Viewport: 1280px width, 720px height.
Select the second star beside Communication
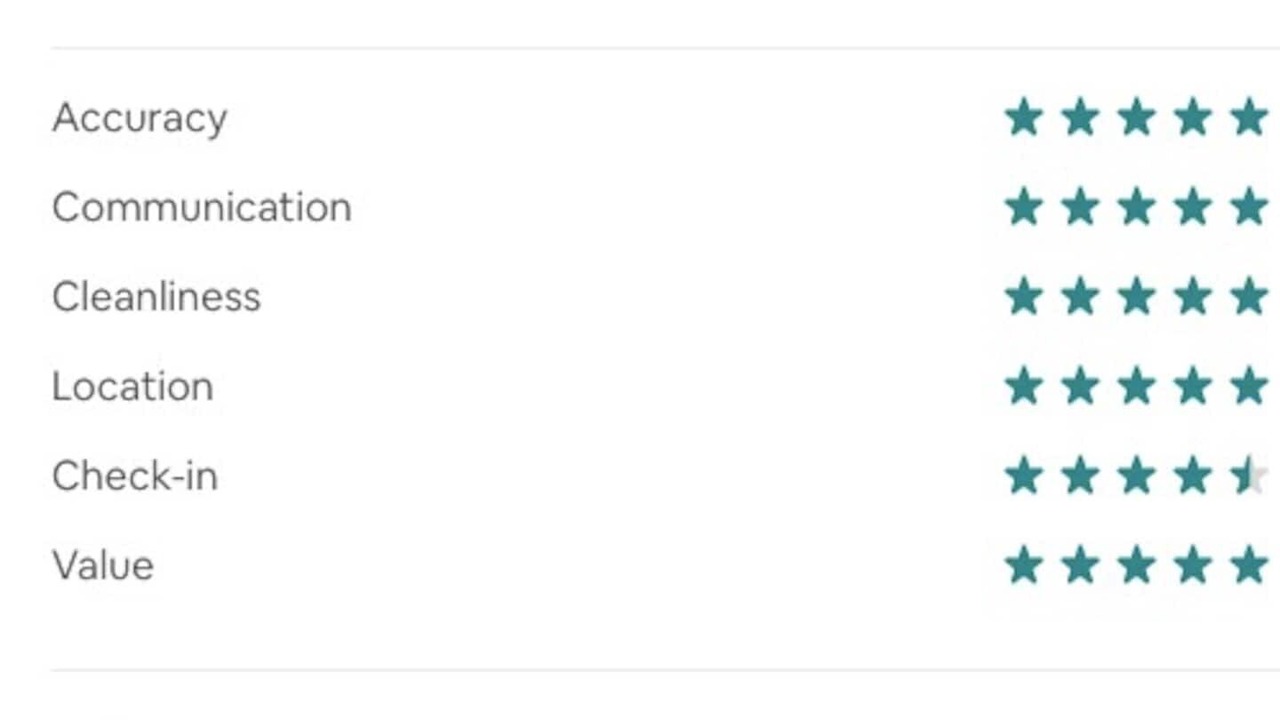coord(1080,208)
